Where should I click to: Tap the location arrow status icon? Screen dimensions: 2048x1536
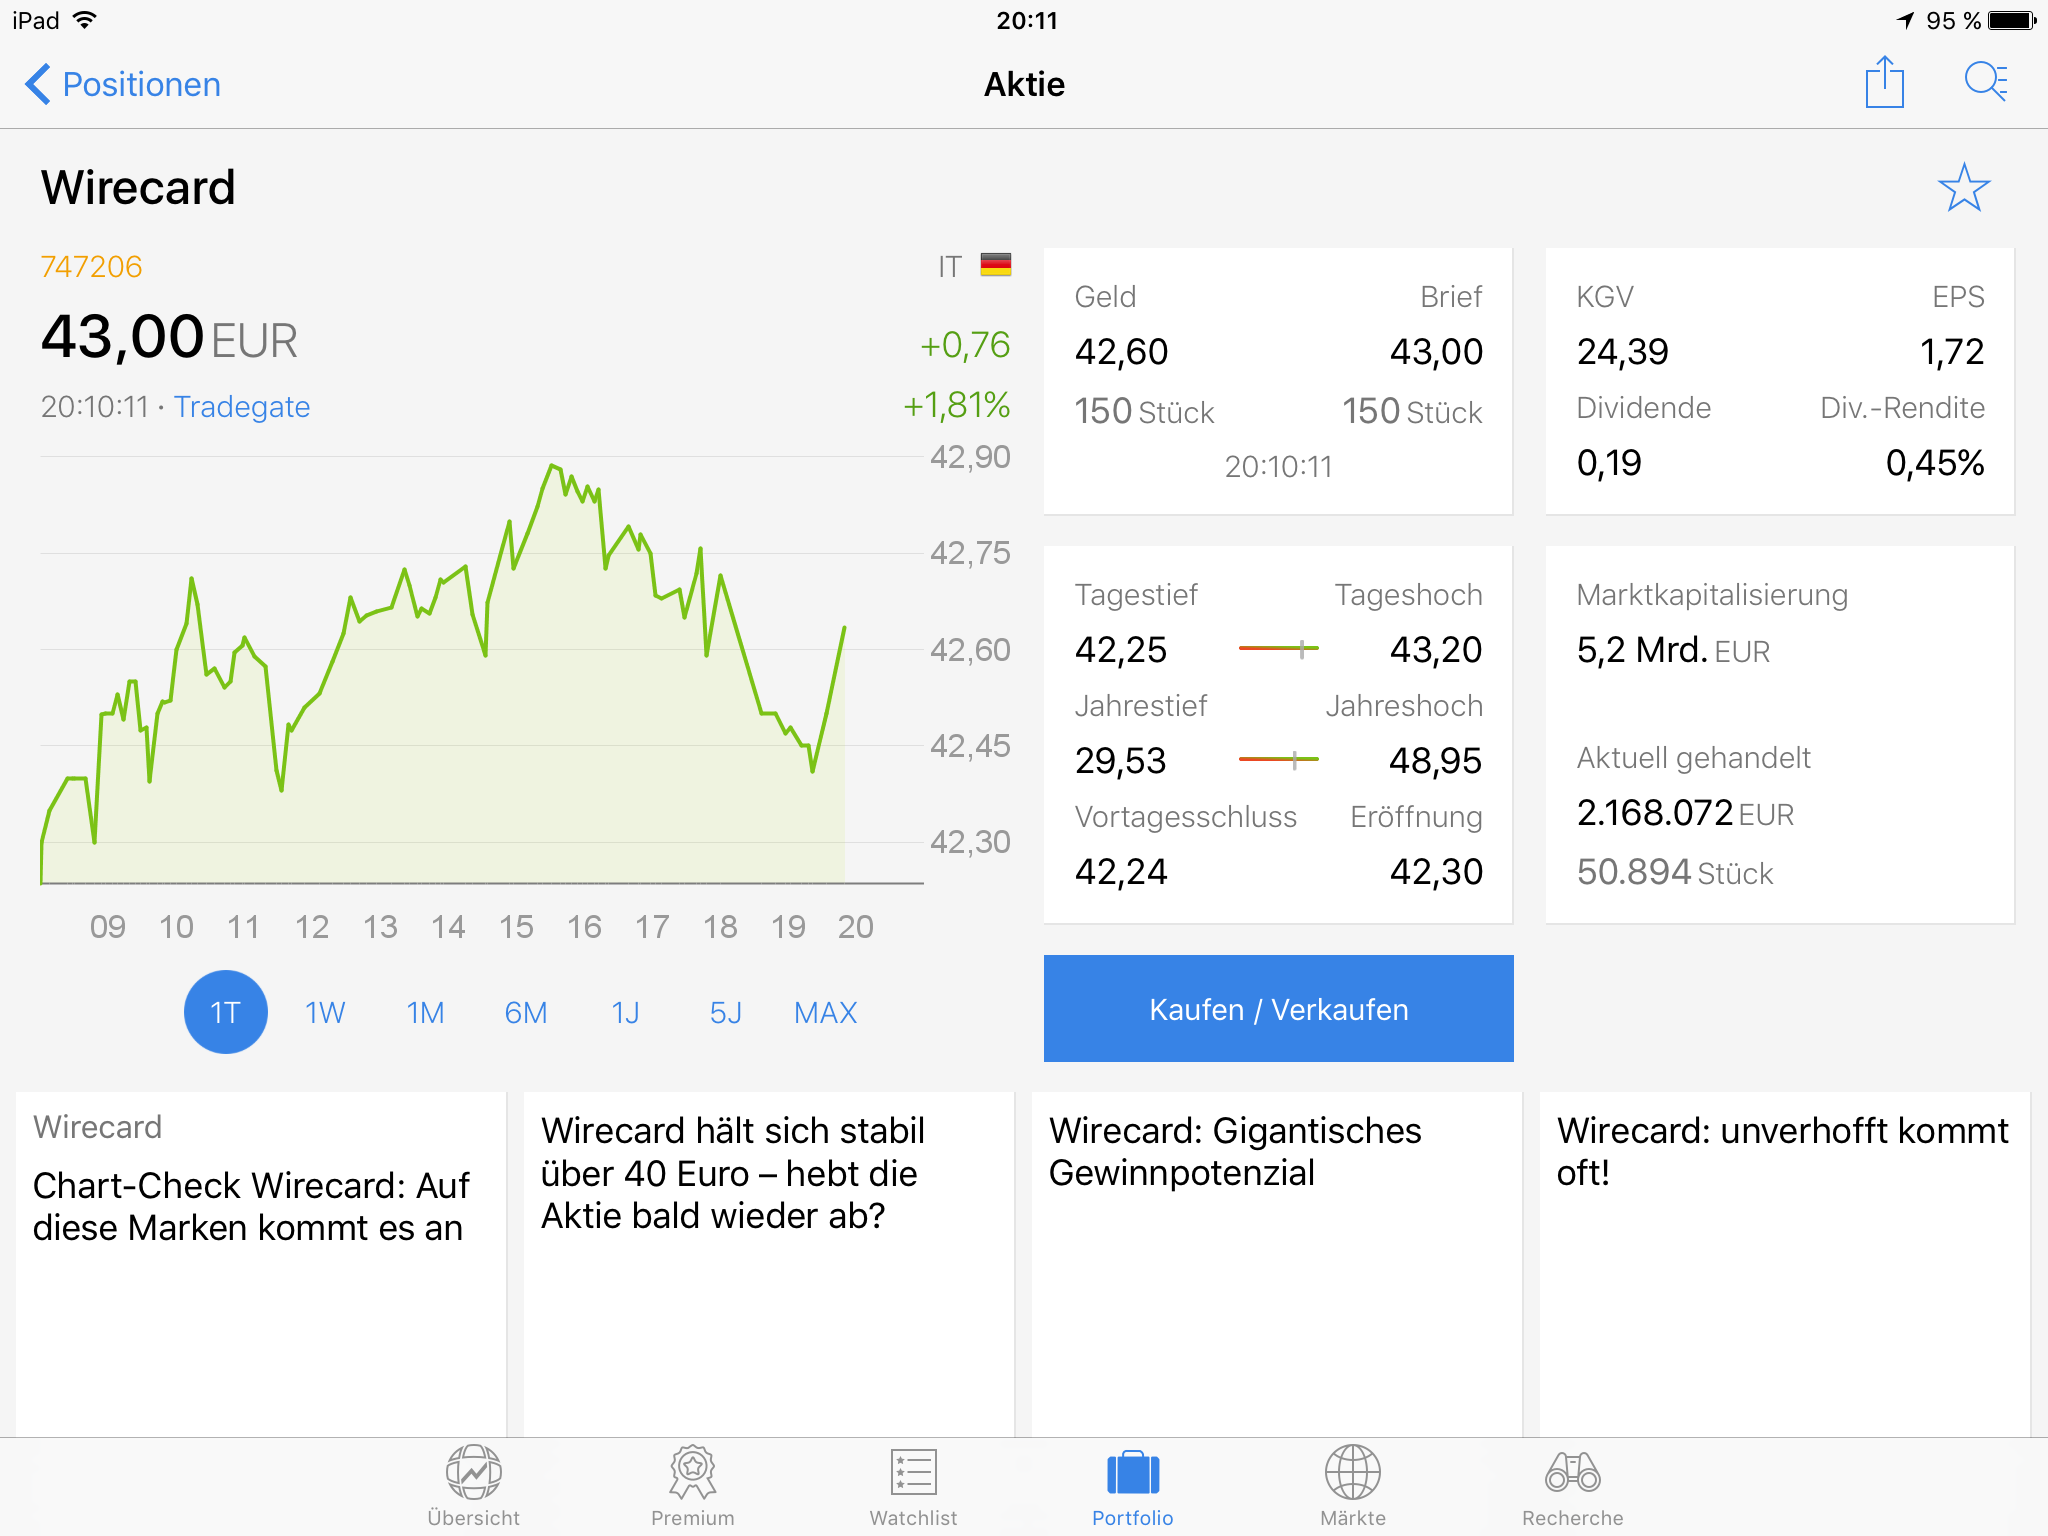click(x=1905, y=20)
